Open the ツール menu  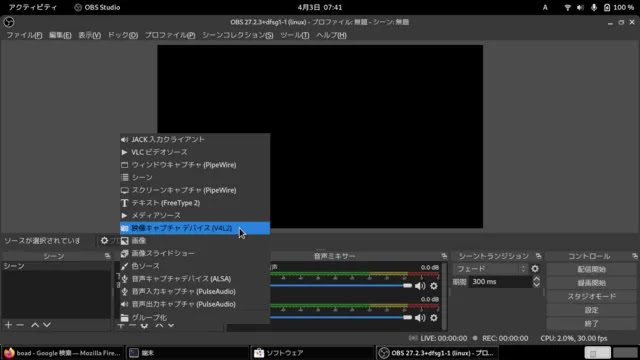294,35
